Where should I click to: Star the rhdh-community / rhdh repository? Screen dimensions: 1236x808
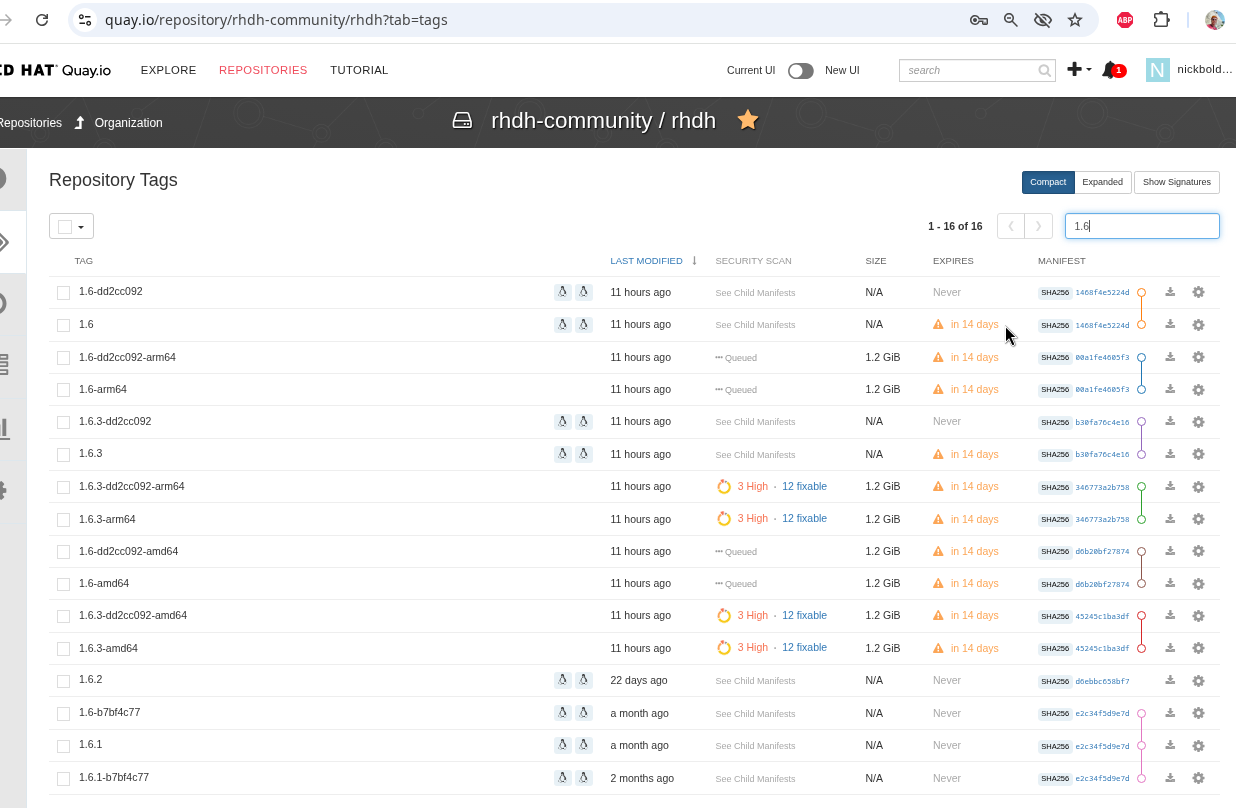pos(748,120)
